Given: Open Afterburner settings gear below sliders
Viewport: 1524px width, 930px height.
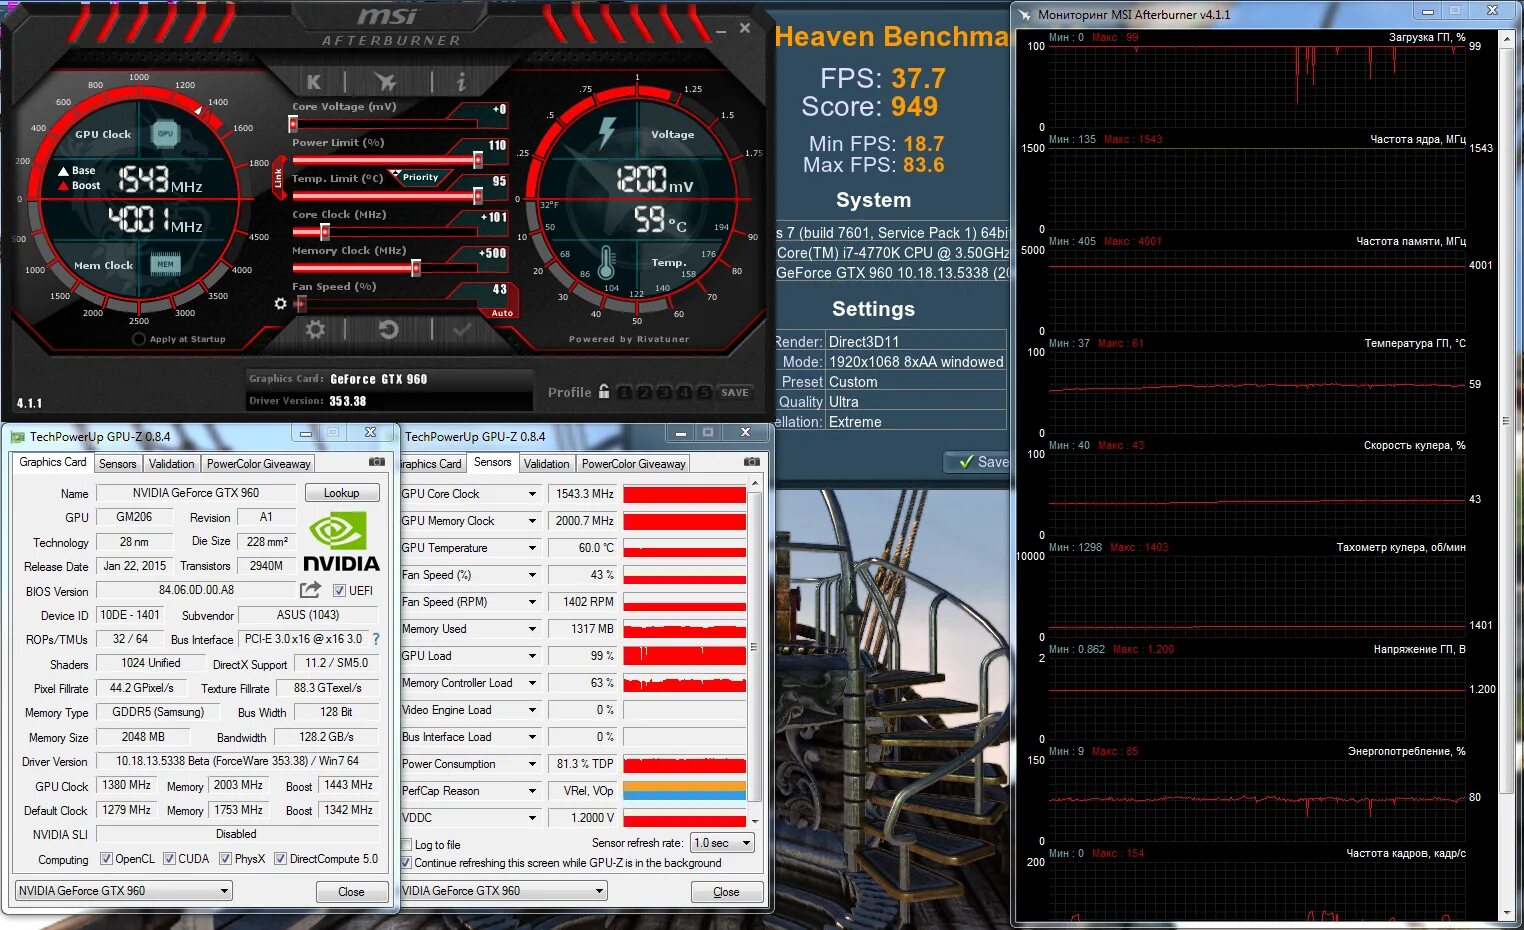Looking at the screenshot, I should 315,329.
